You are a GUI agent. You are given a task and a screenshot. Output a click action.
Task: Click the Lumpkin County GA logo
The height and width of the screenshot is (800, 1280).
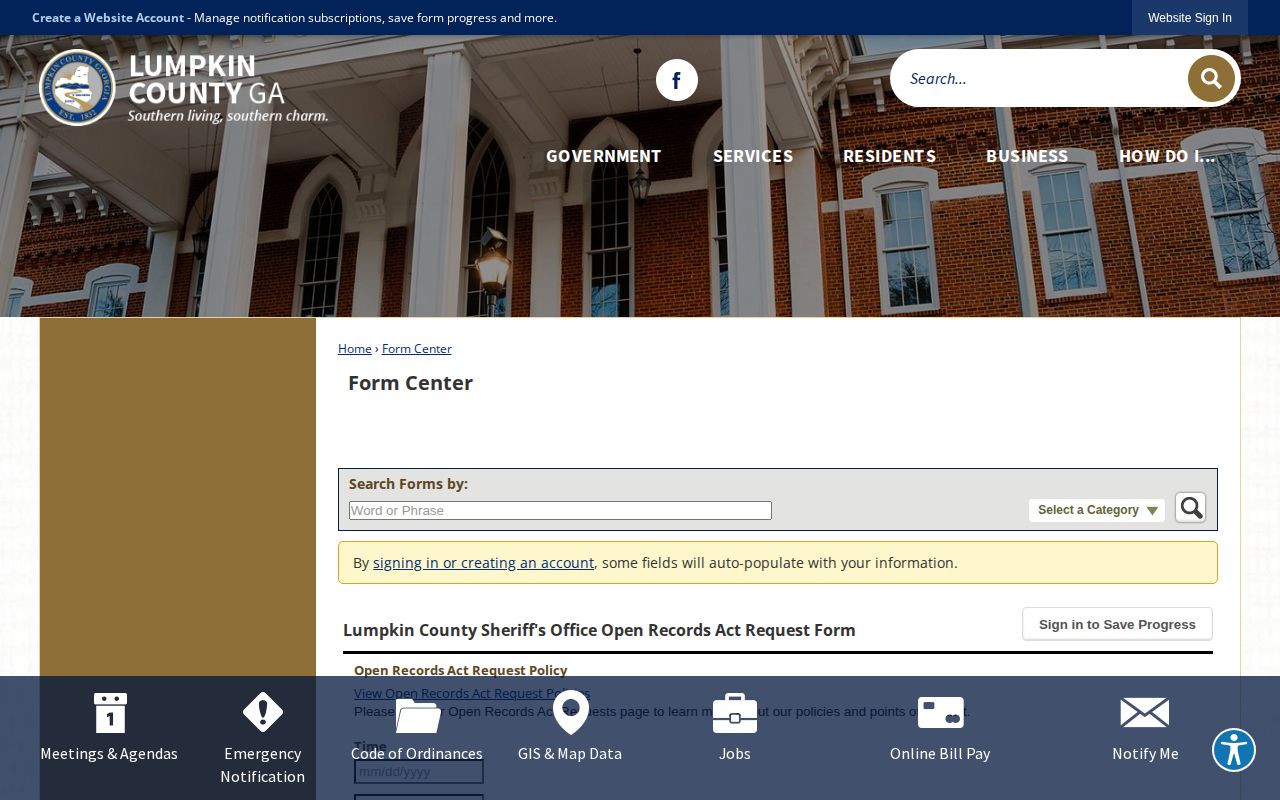184,87
